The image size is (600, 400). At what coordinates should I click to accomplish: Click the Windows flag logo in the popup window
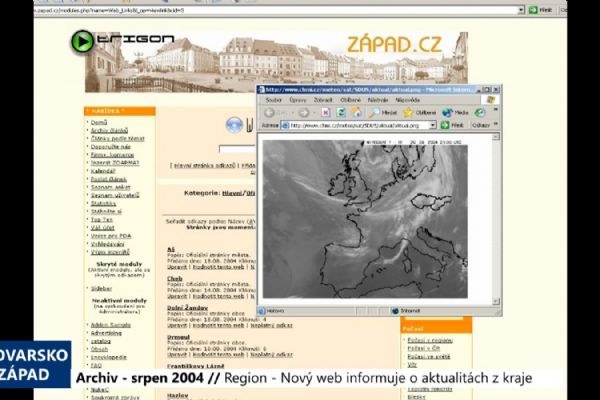[490, 100]
